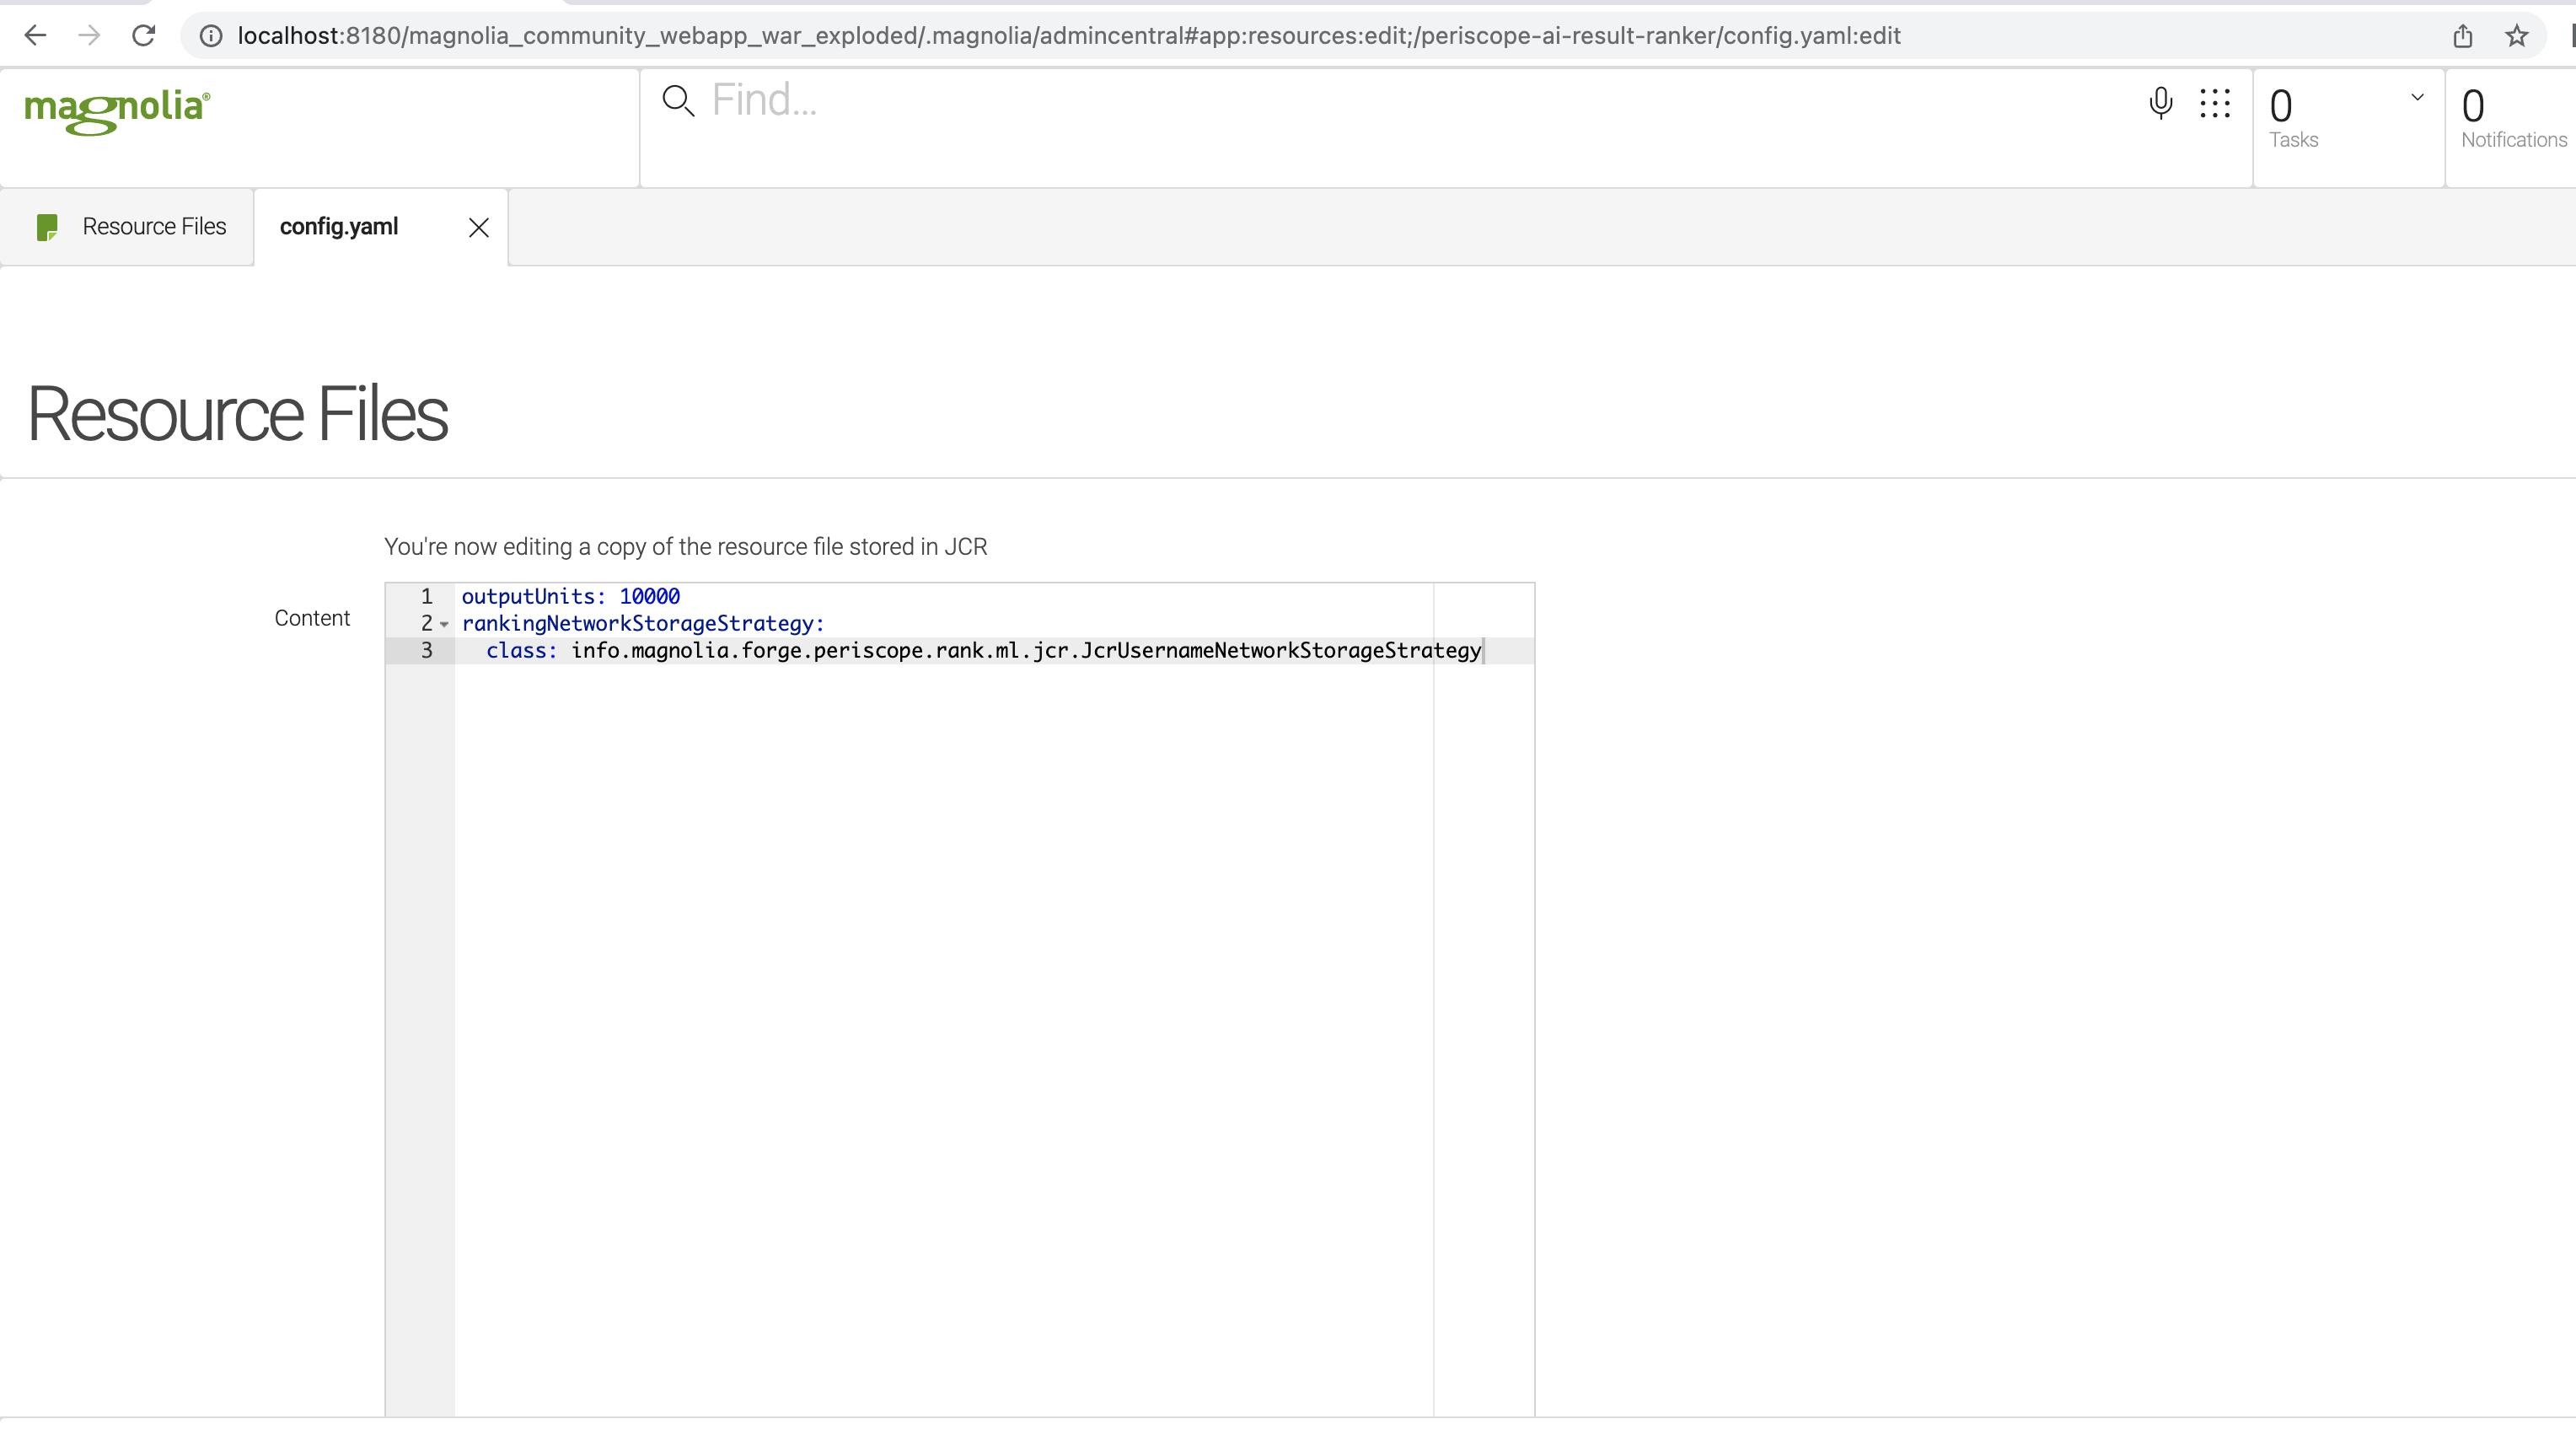This screenshot has width=2576, height=1435.
Task: Activate the microphone voice search icon
Action: (2160, 102)
